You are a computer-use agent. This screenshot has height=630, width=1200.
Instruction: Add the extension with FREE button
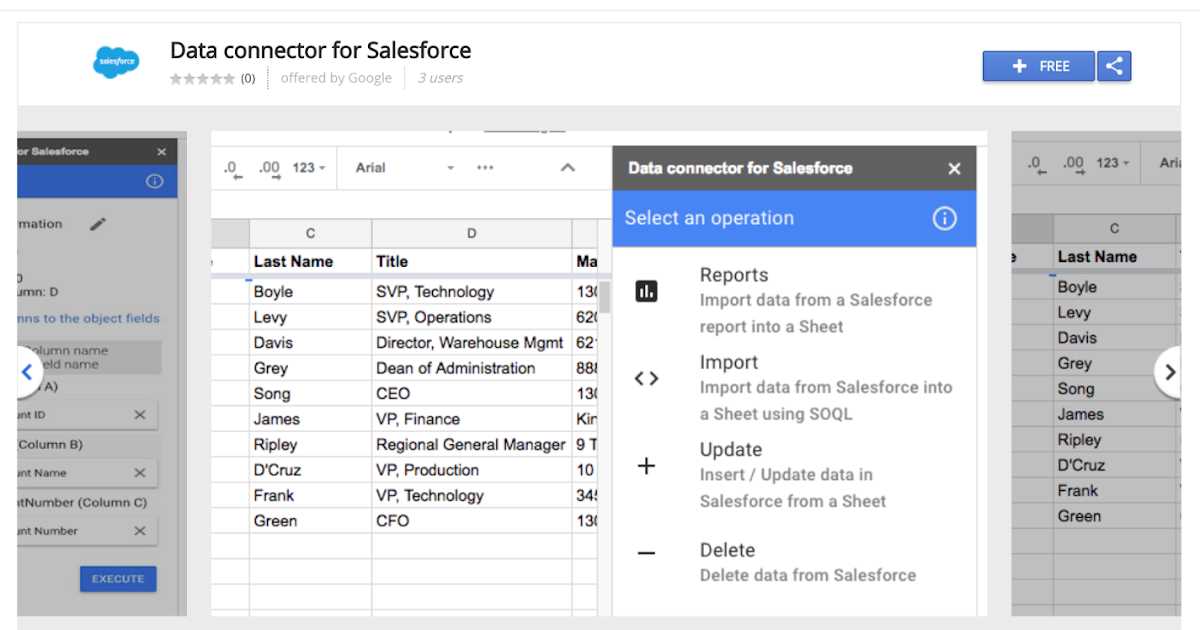tap(1039, 66)
